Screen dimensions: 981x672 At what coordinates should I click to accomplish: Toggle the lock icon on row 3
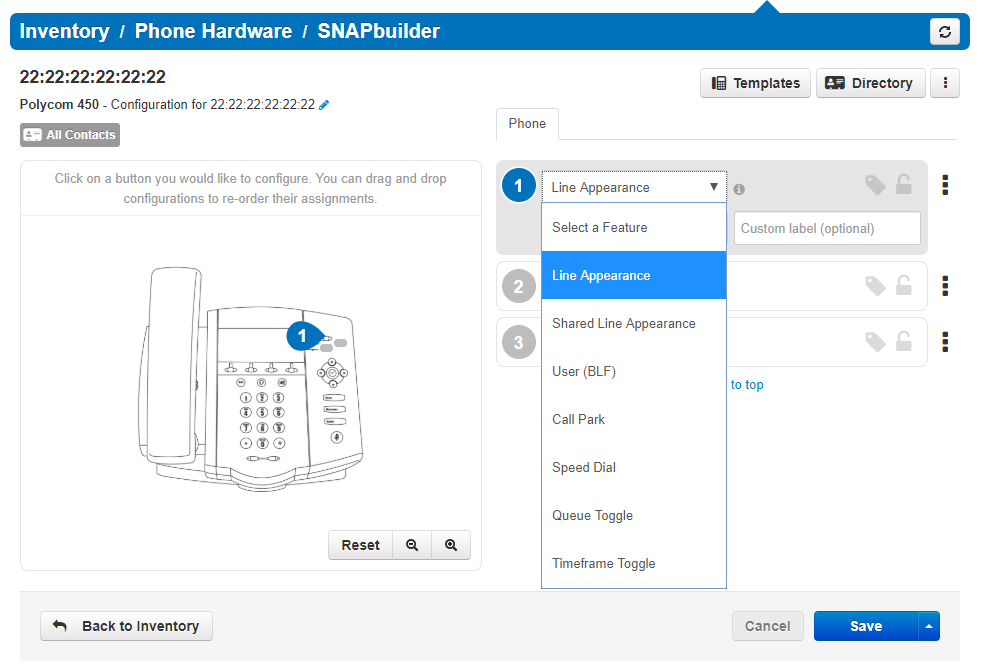(x=903, y=341)
